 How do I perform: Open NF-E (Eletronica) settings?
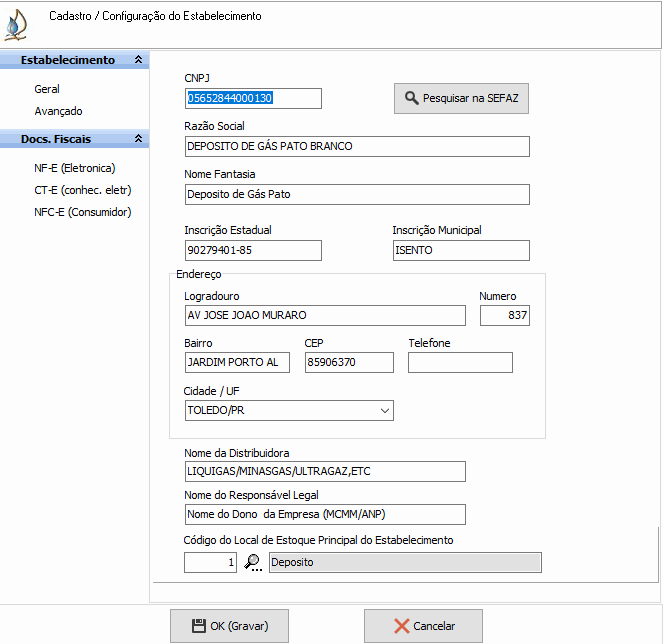[x=74, y=168]
